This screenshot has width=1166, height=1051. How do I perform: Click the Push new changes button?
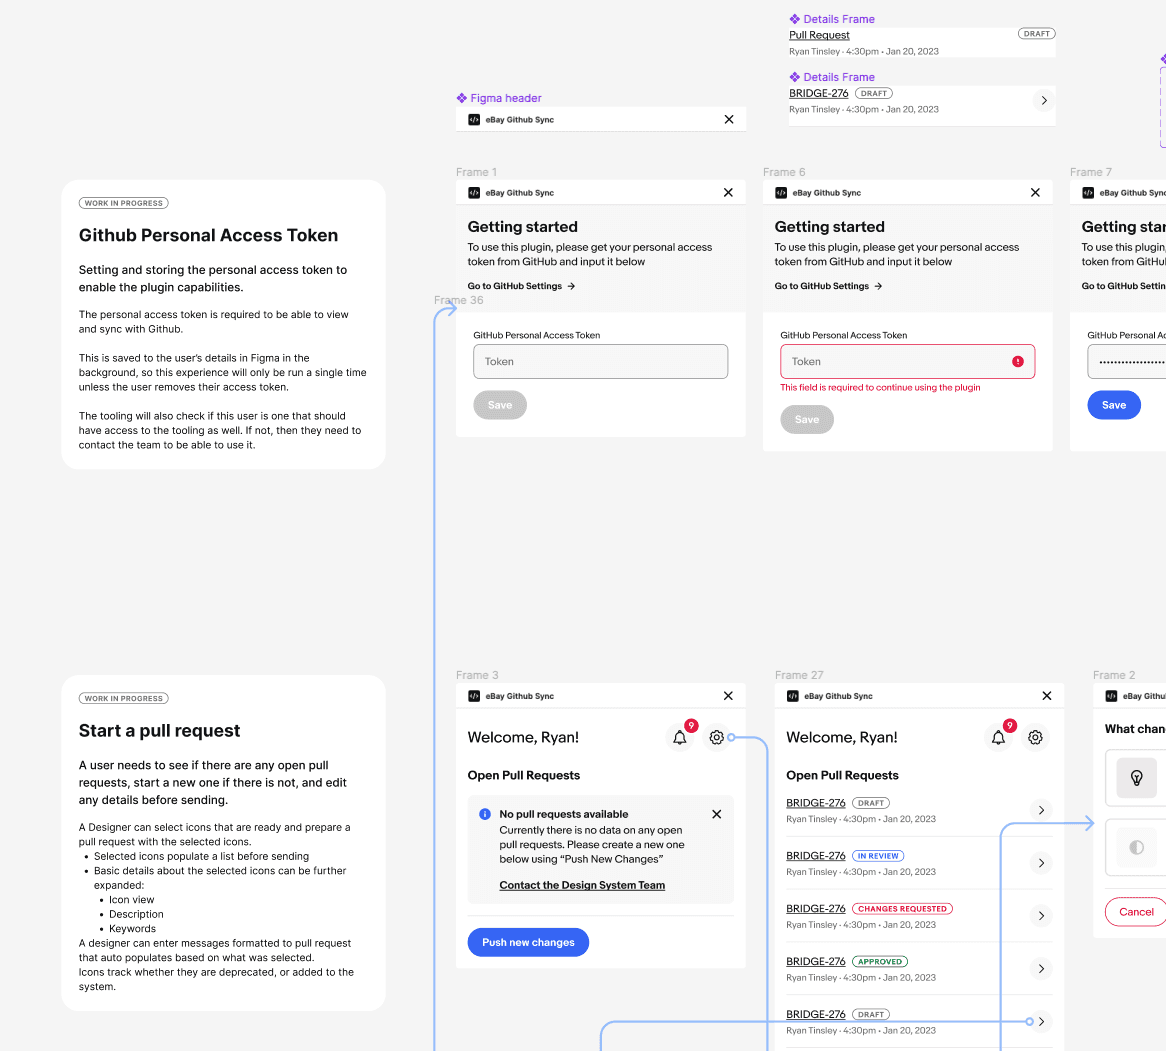coord(528,942)
